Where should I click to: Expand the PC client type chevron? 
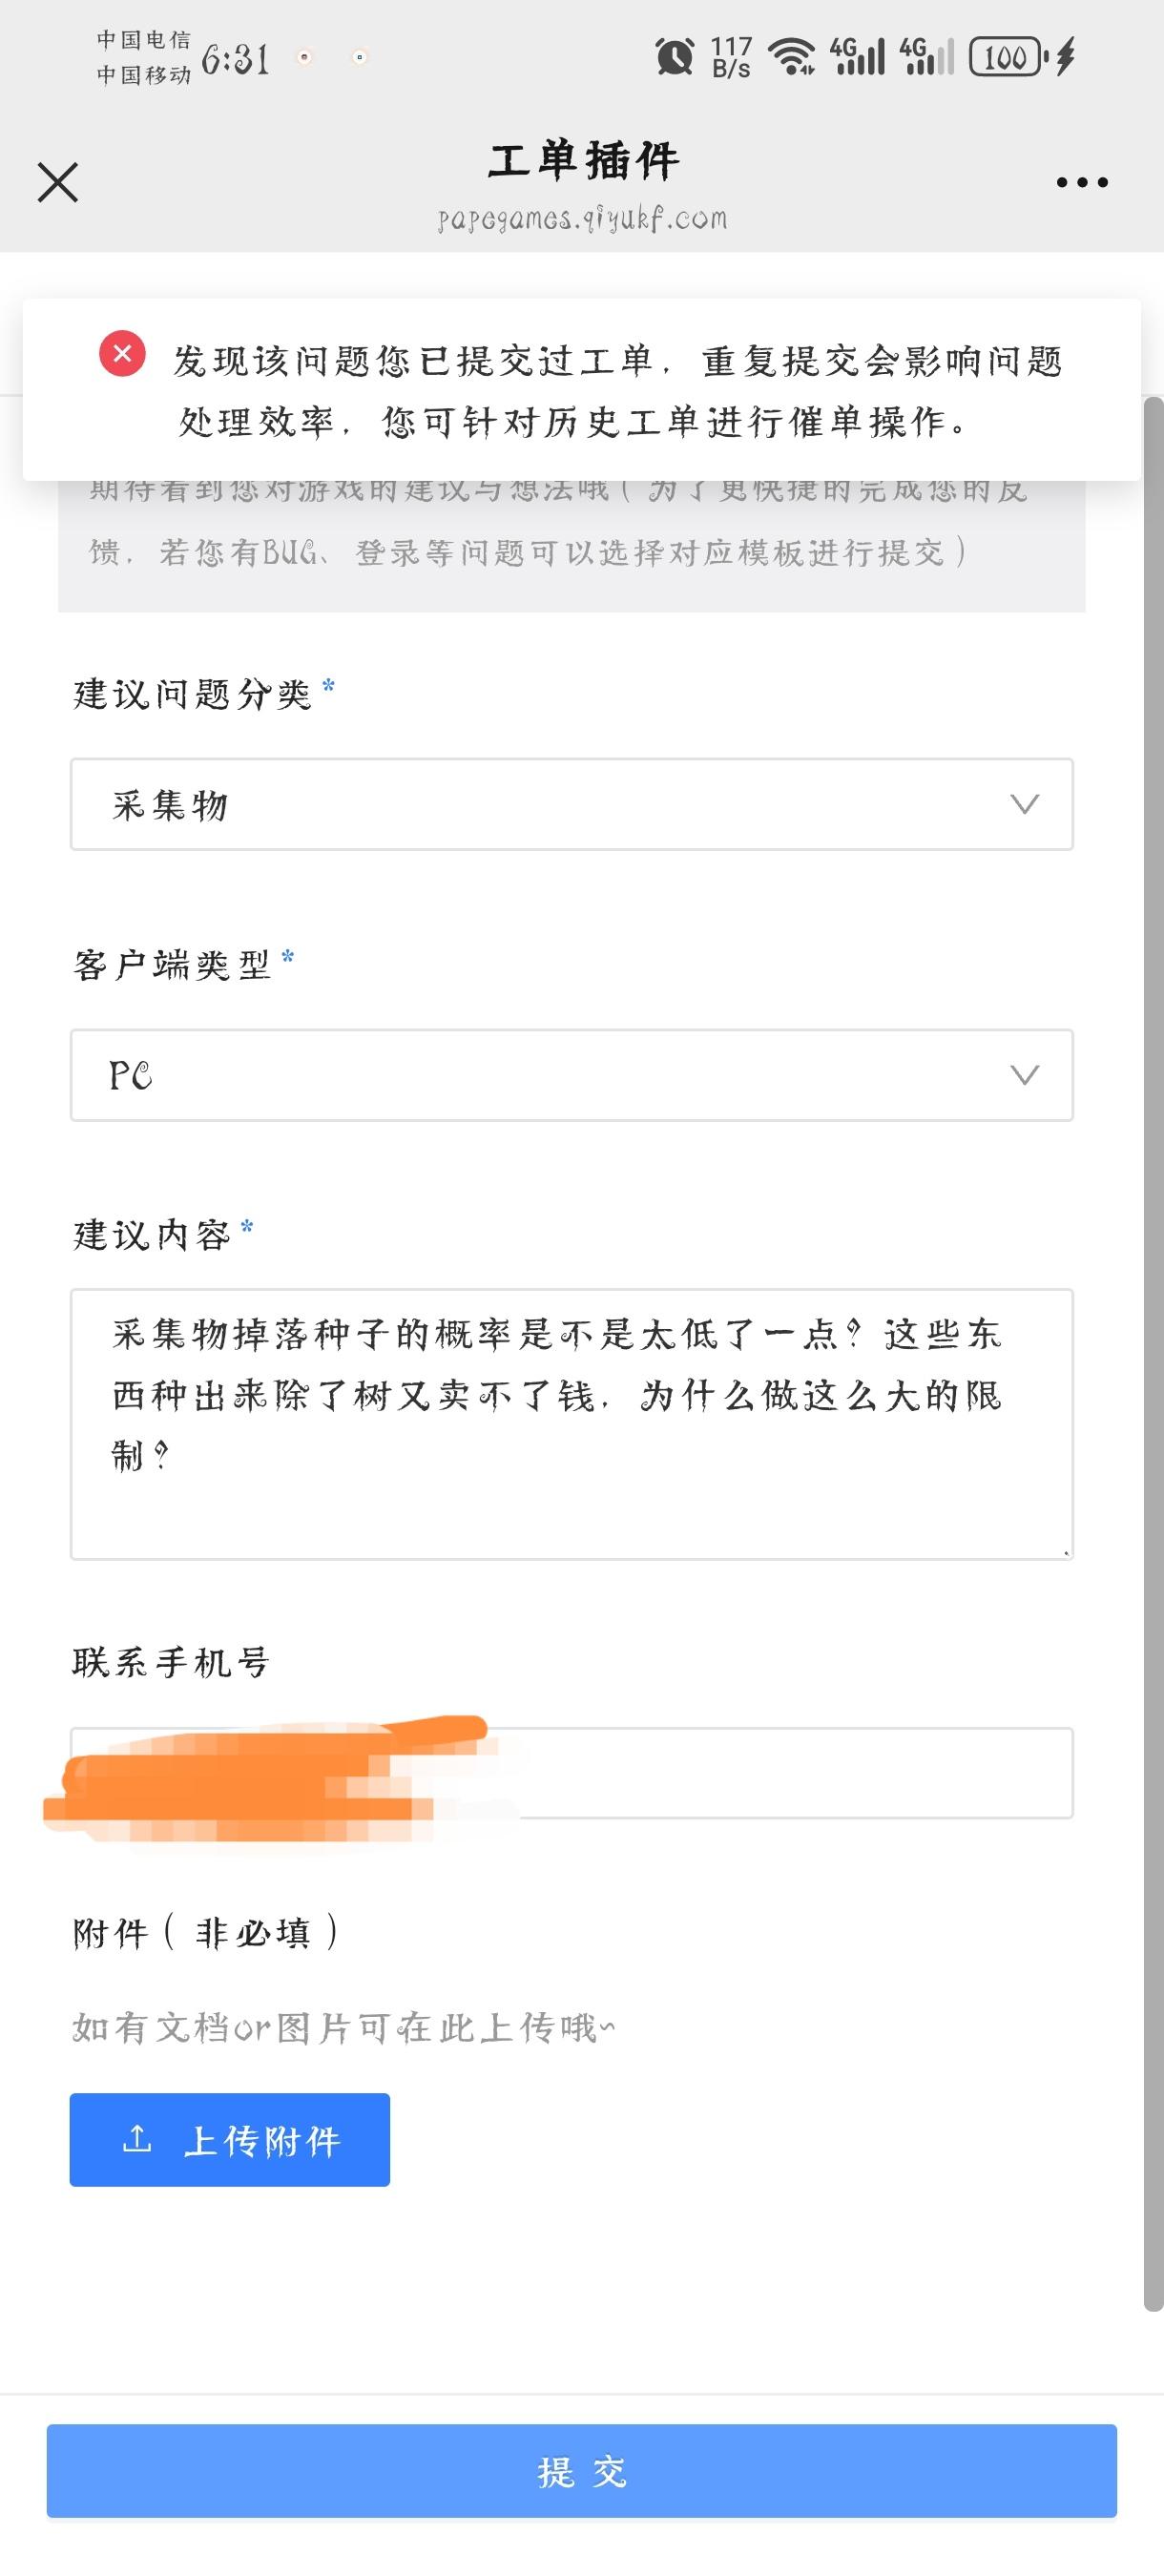[1024, 1075]
